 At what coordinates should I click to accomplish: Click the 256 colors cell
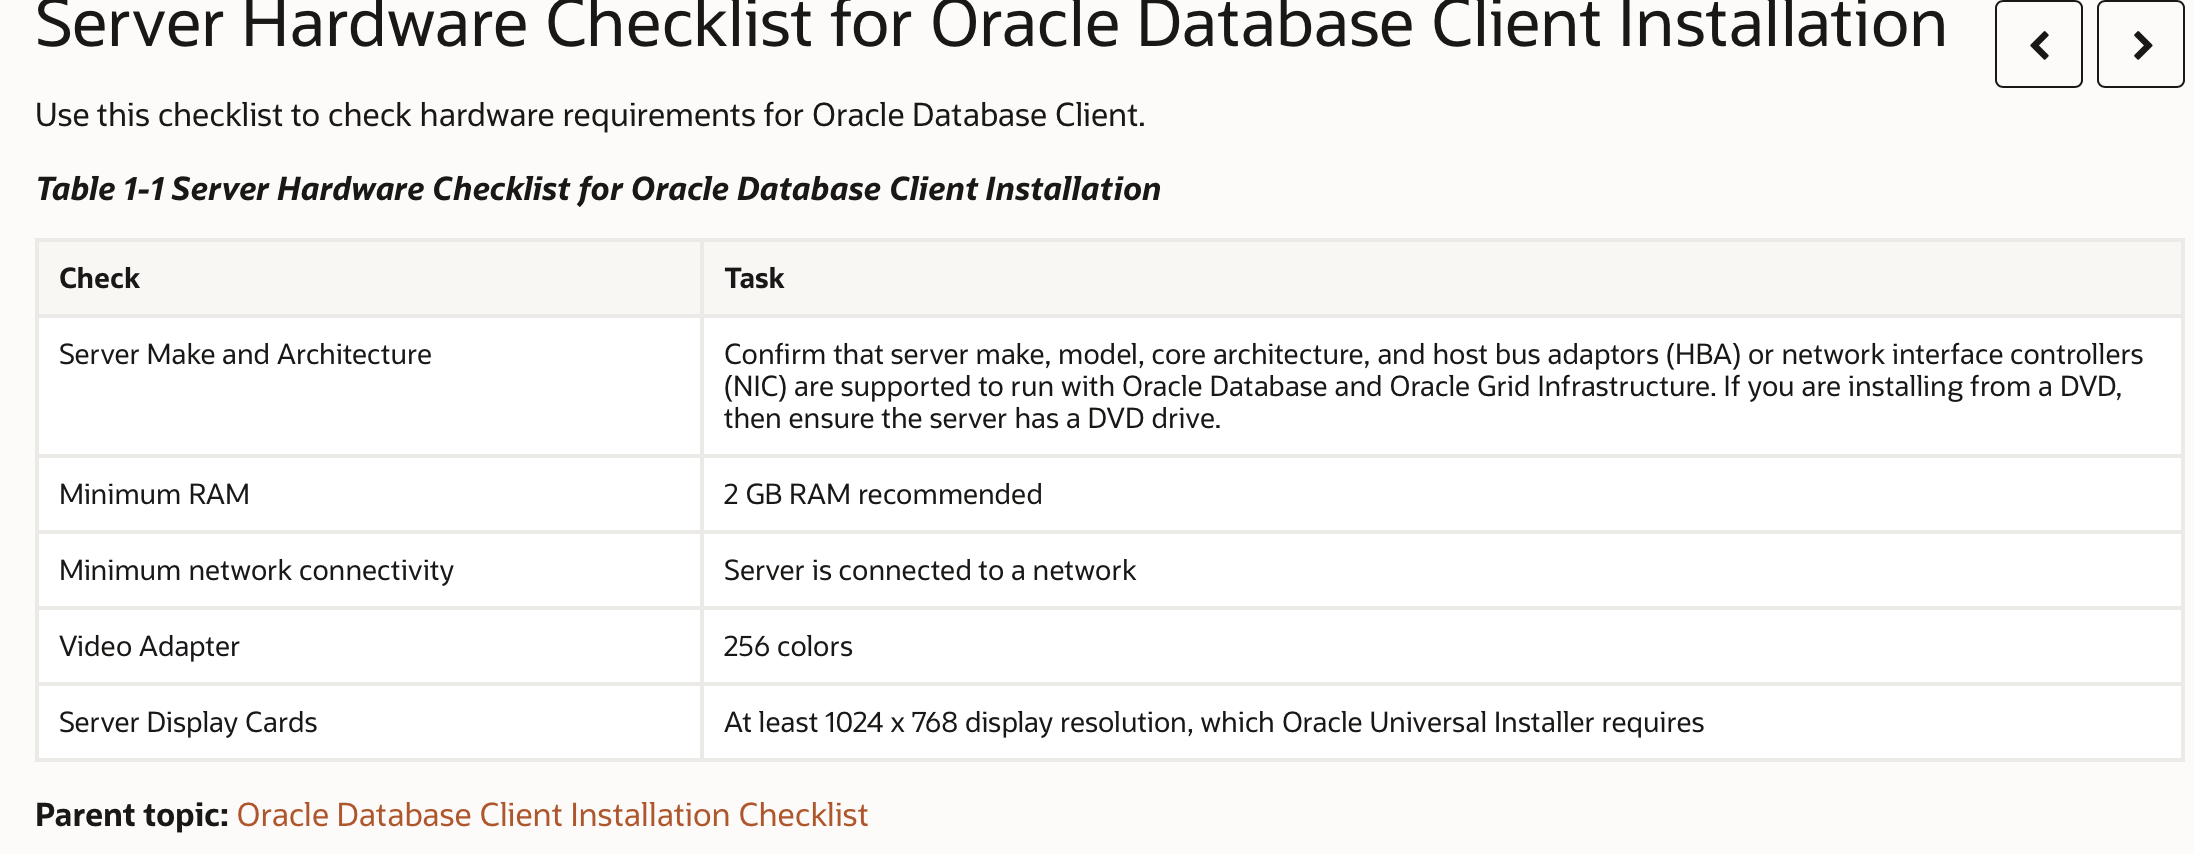pos(788,646)
